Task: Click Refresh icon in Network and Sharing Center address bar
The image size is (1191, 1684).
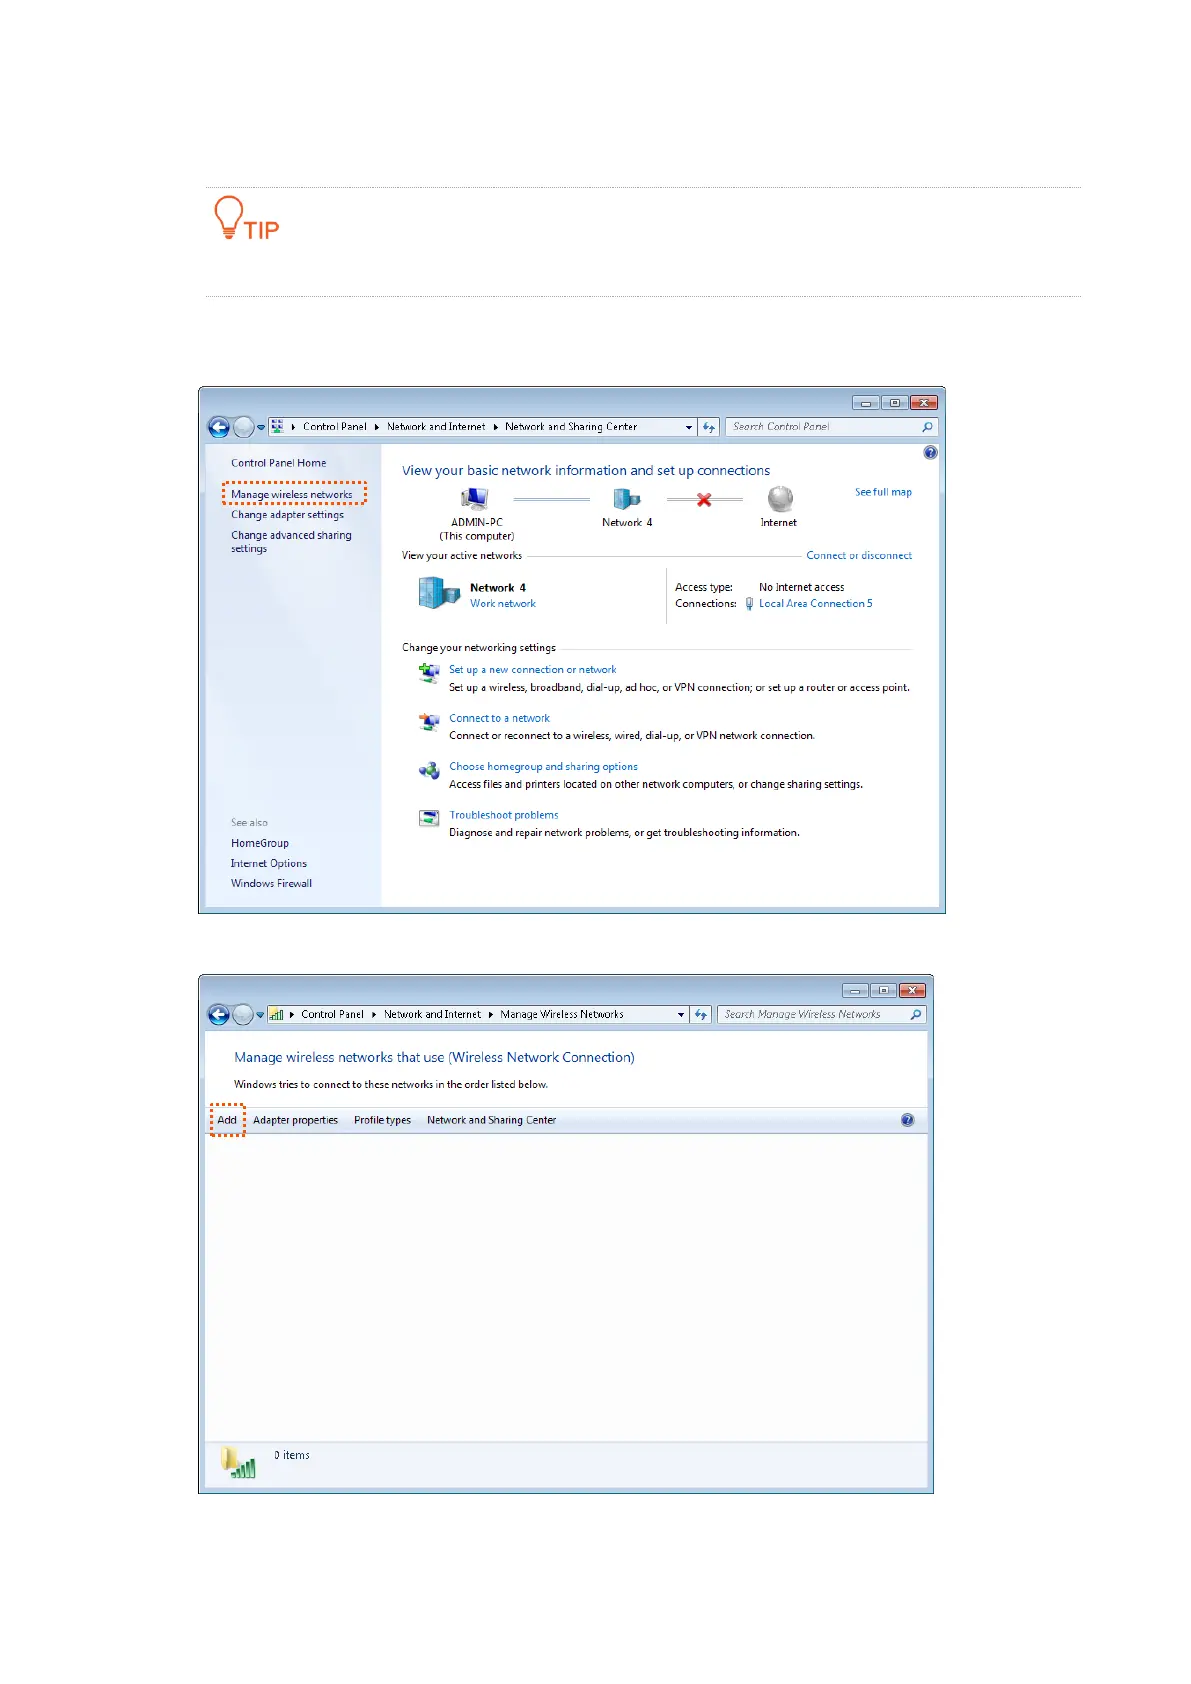Action: [x=709, y=427]
